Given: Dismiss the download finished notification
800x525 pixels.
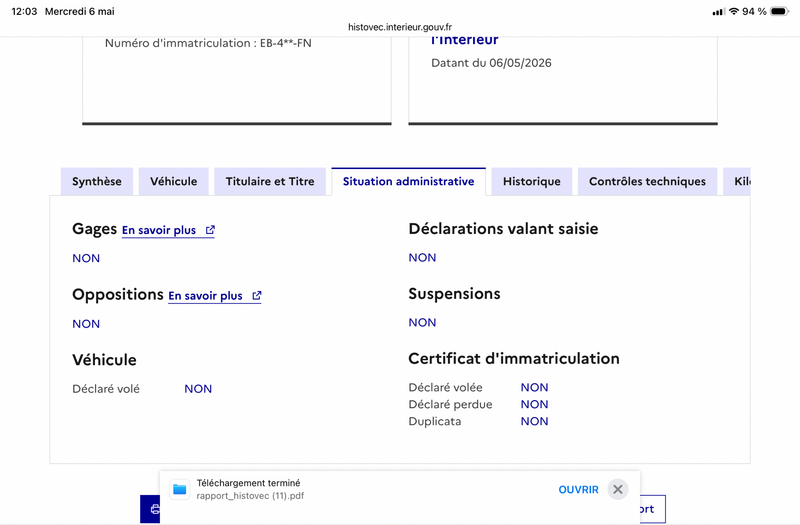Looking at the screenshot, I should tap(617, 489).
